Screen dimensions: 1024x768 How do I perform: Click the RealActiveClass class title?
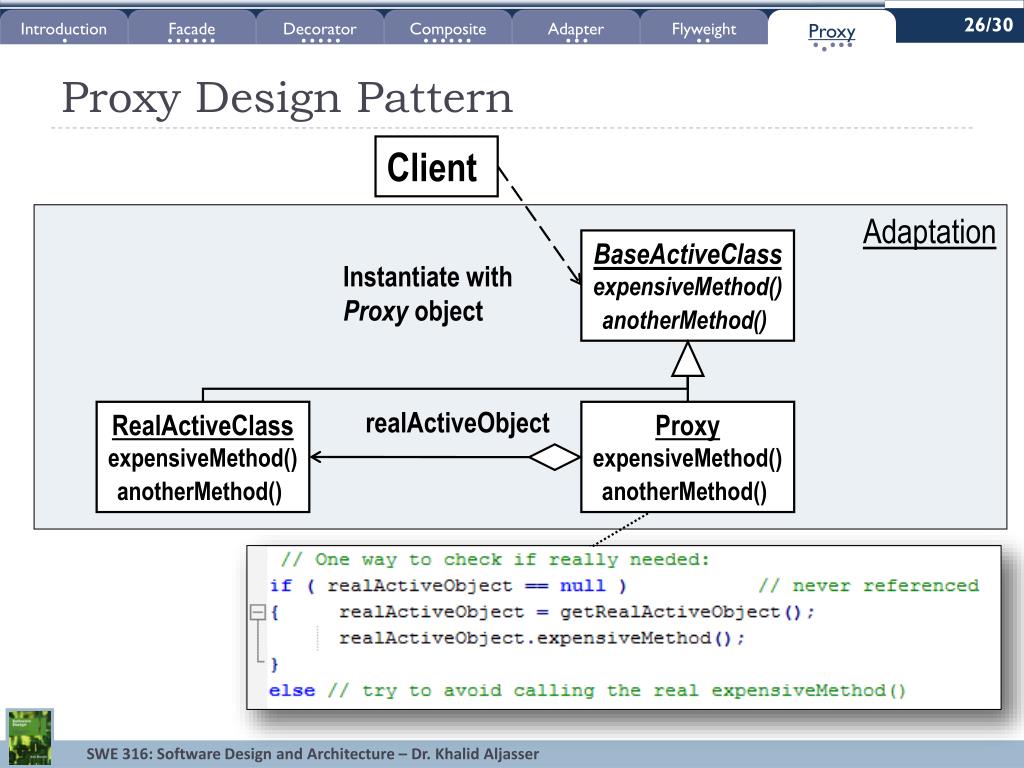click(202, 426)
